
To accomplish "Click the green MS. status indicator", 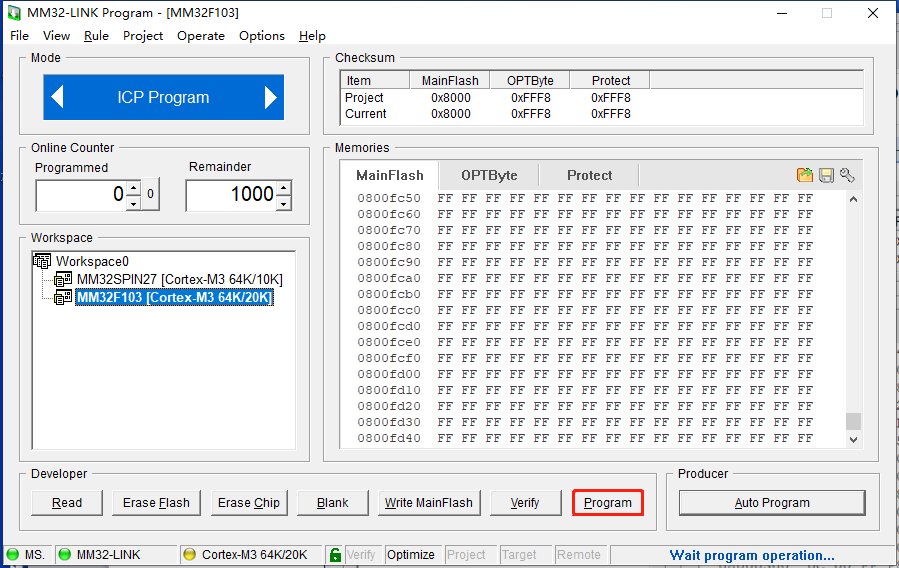I will coord(13,555).
